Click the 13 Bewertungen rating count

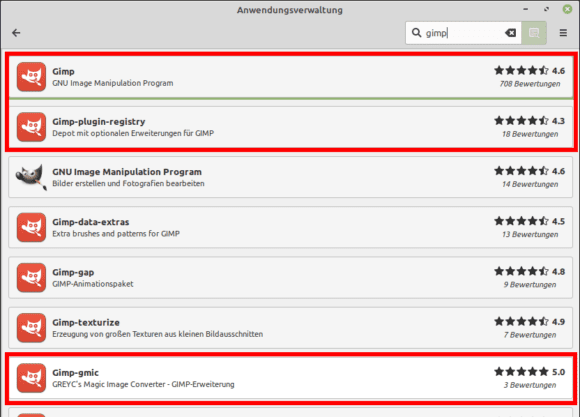pyautogui.click(x=530, y=235)
